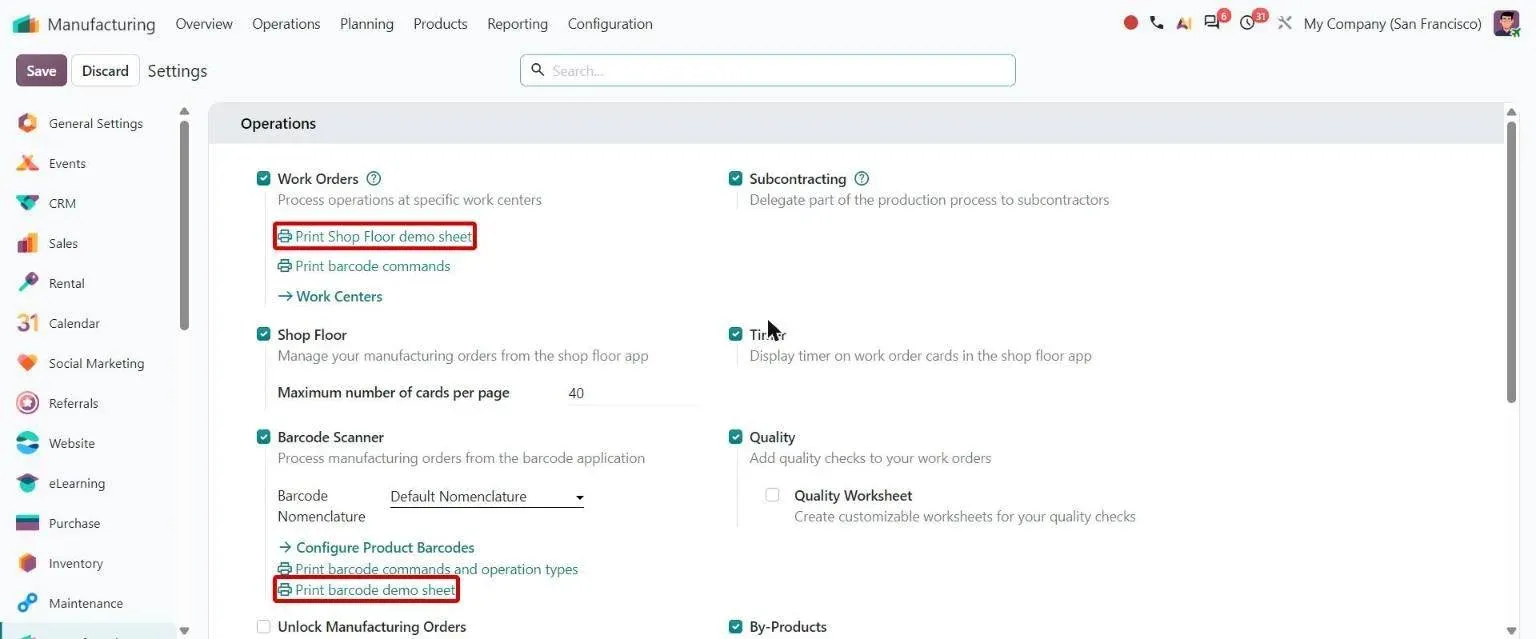This screenshot has width=1536, height=639.
Task: Open the Reporting menu
Action: pos(517,23)
